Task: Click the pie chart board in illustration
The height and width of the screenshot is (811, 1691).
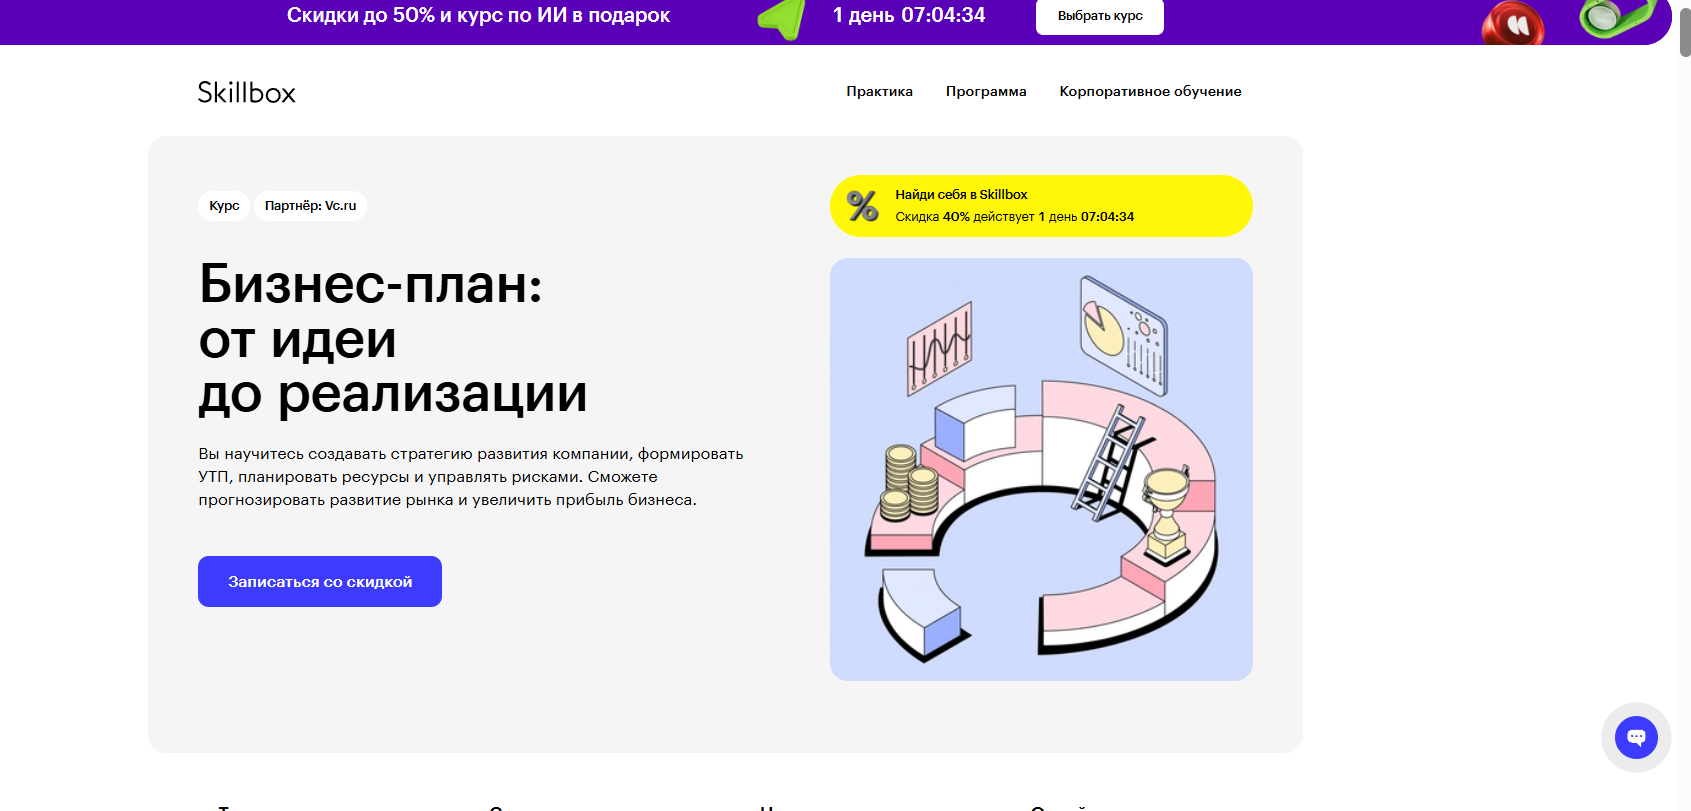Action: 1123,334
